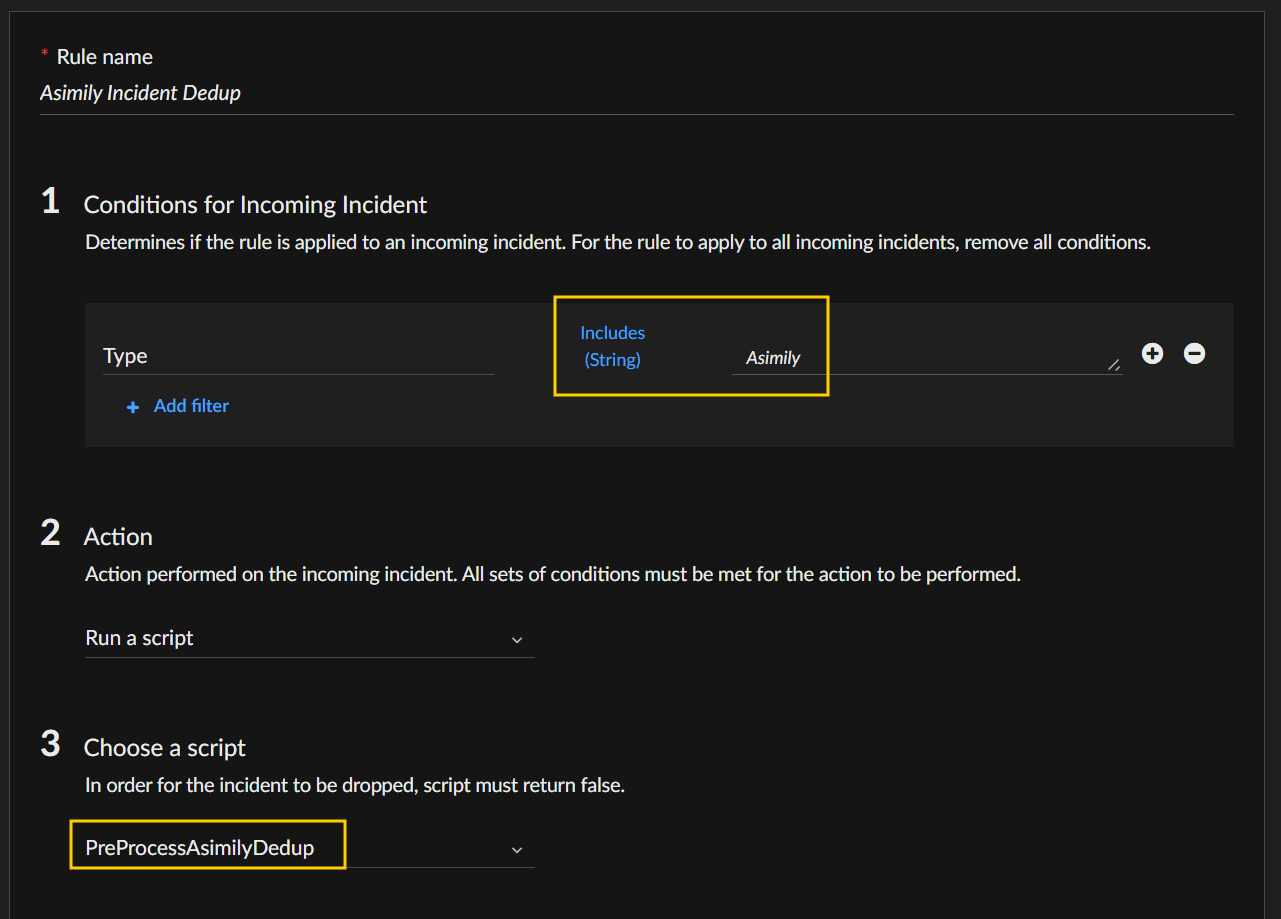Click the Type condition field
The height and width of the screenshot is (919, 1281).
click(x=297, y=356)
